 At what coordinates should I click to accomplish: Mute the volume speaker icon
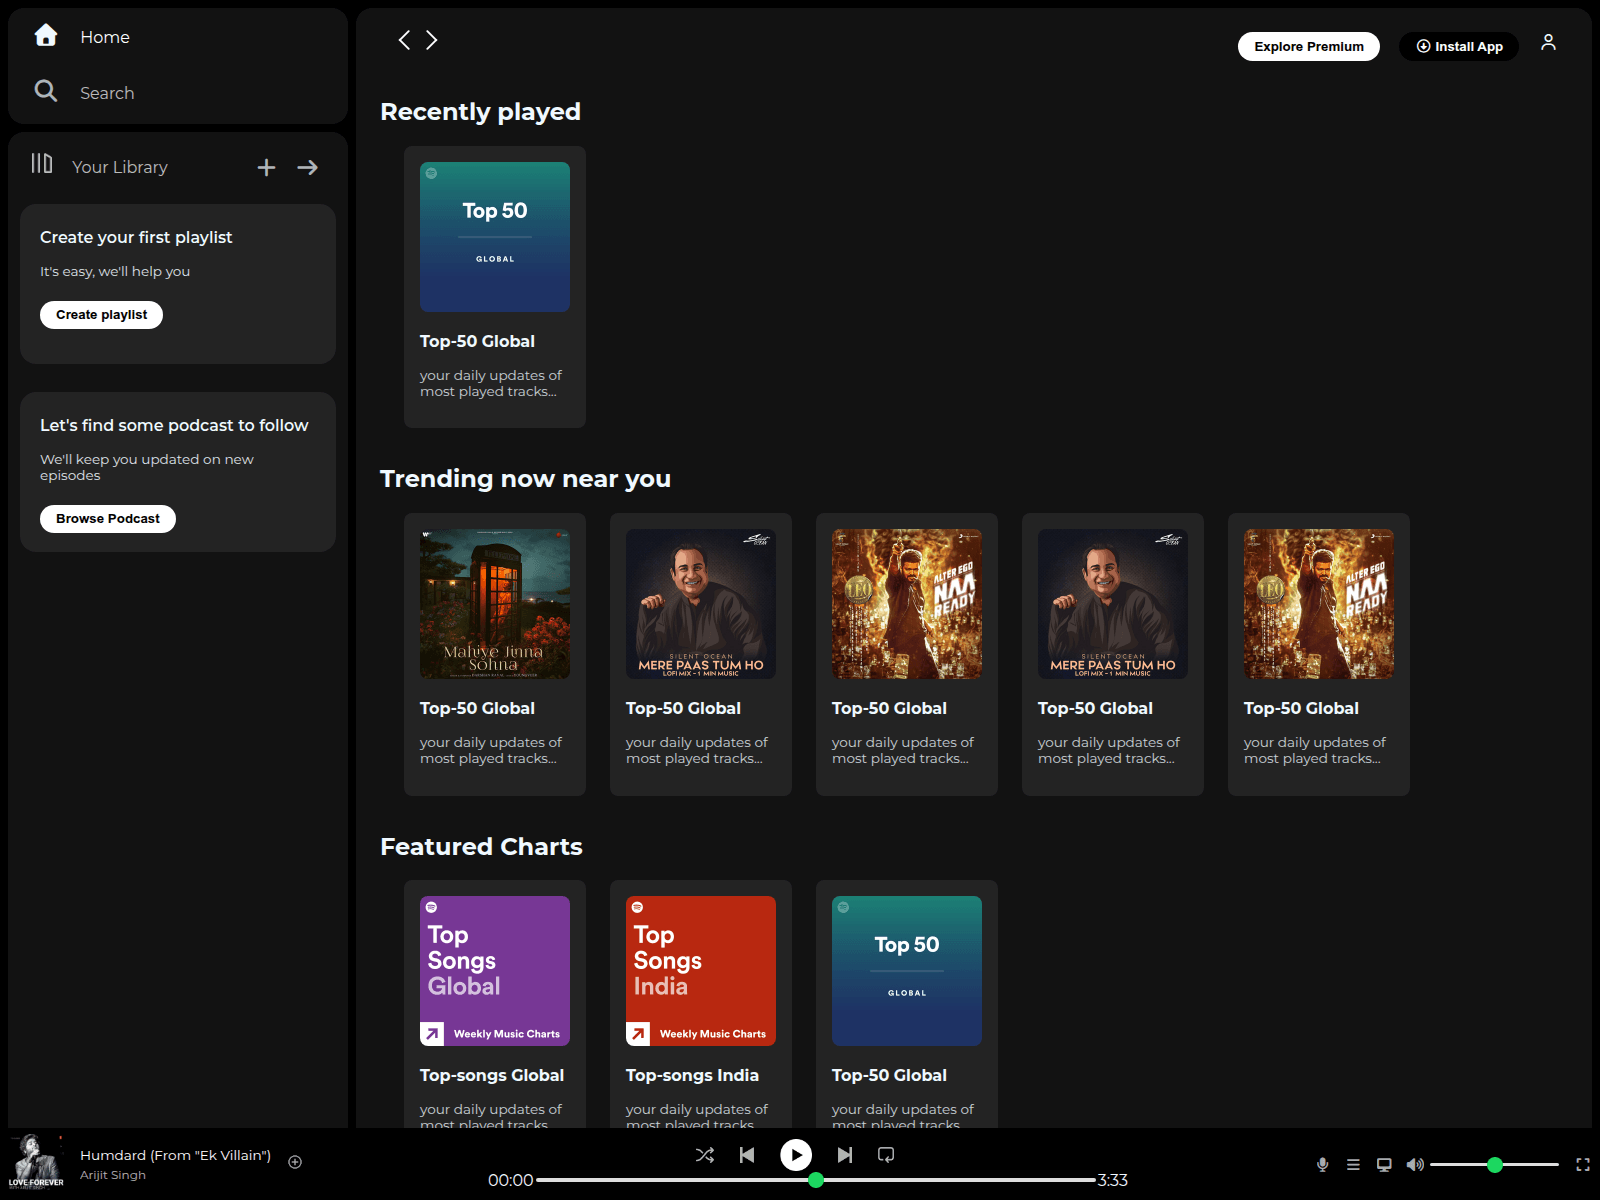tap(1415, 1164)
